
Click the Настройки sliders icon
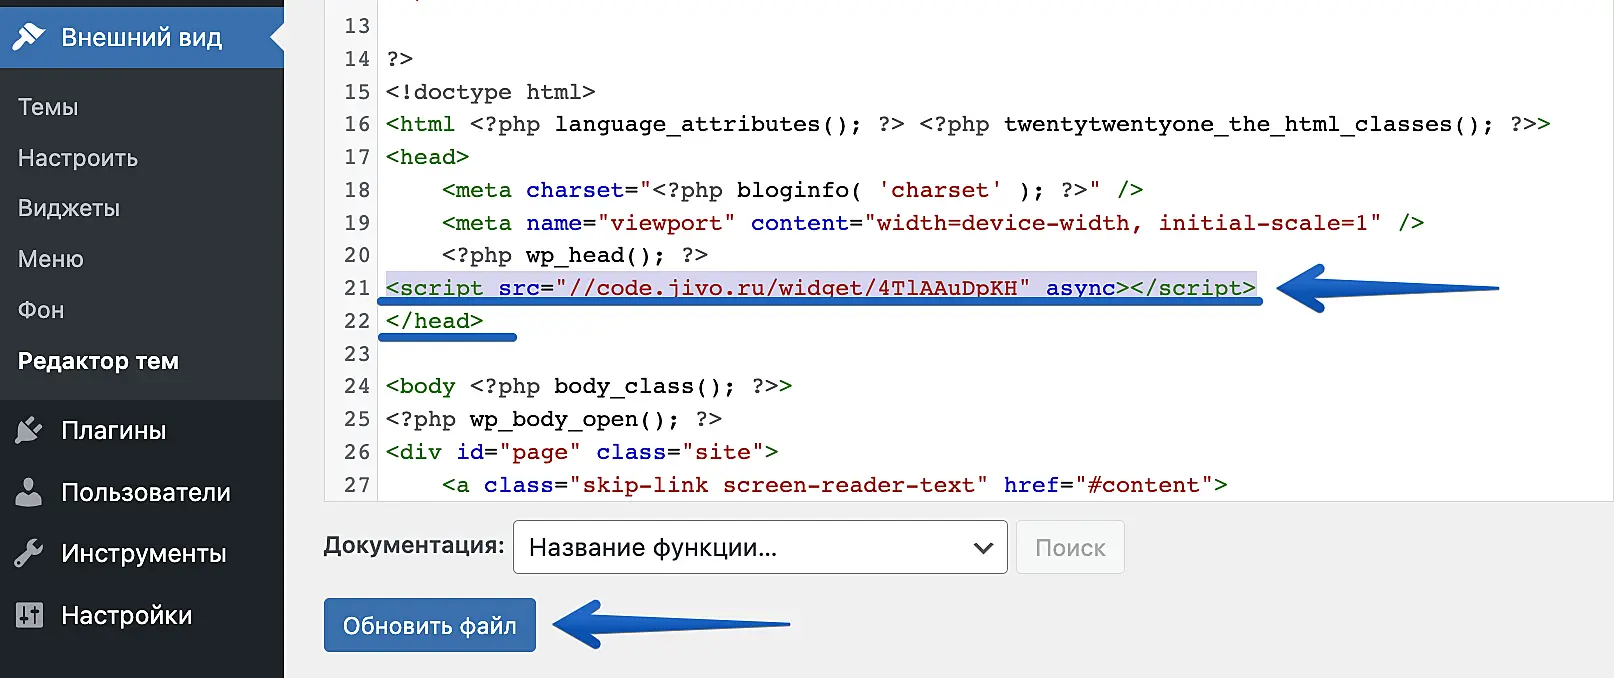click(x=29, y=615)
